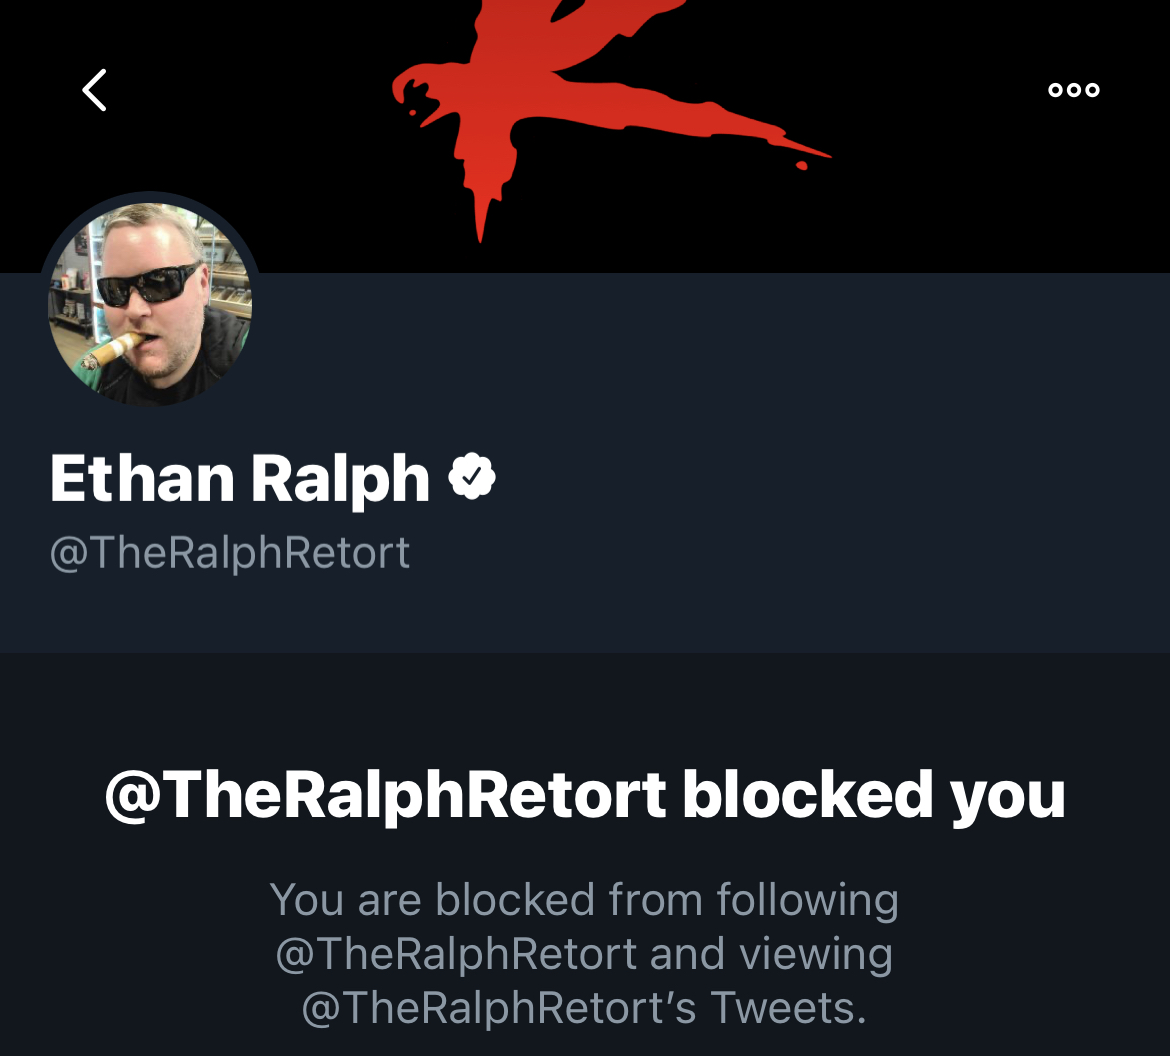Tap @TheRalphRetort's mention before 'Tweets.'
The image size is (1170, 1056).
pyautogui.click(x=498, y=1008)
